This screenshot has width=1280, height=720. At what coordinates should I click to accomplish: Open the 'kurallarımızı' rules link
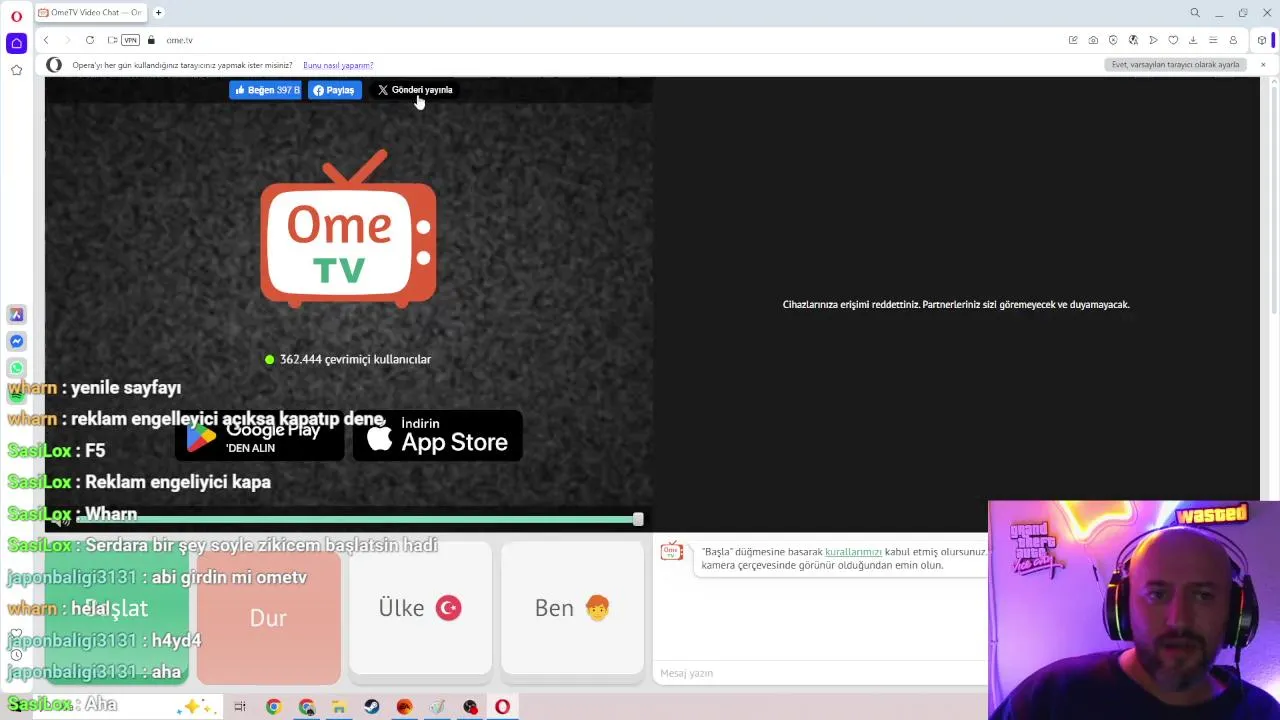coord(853,552)
